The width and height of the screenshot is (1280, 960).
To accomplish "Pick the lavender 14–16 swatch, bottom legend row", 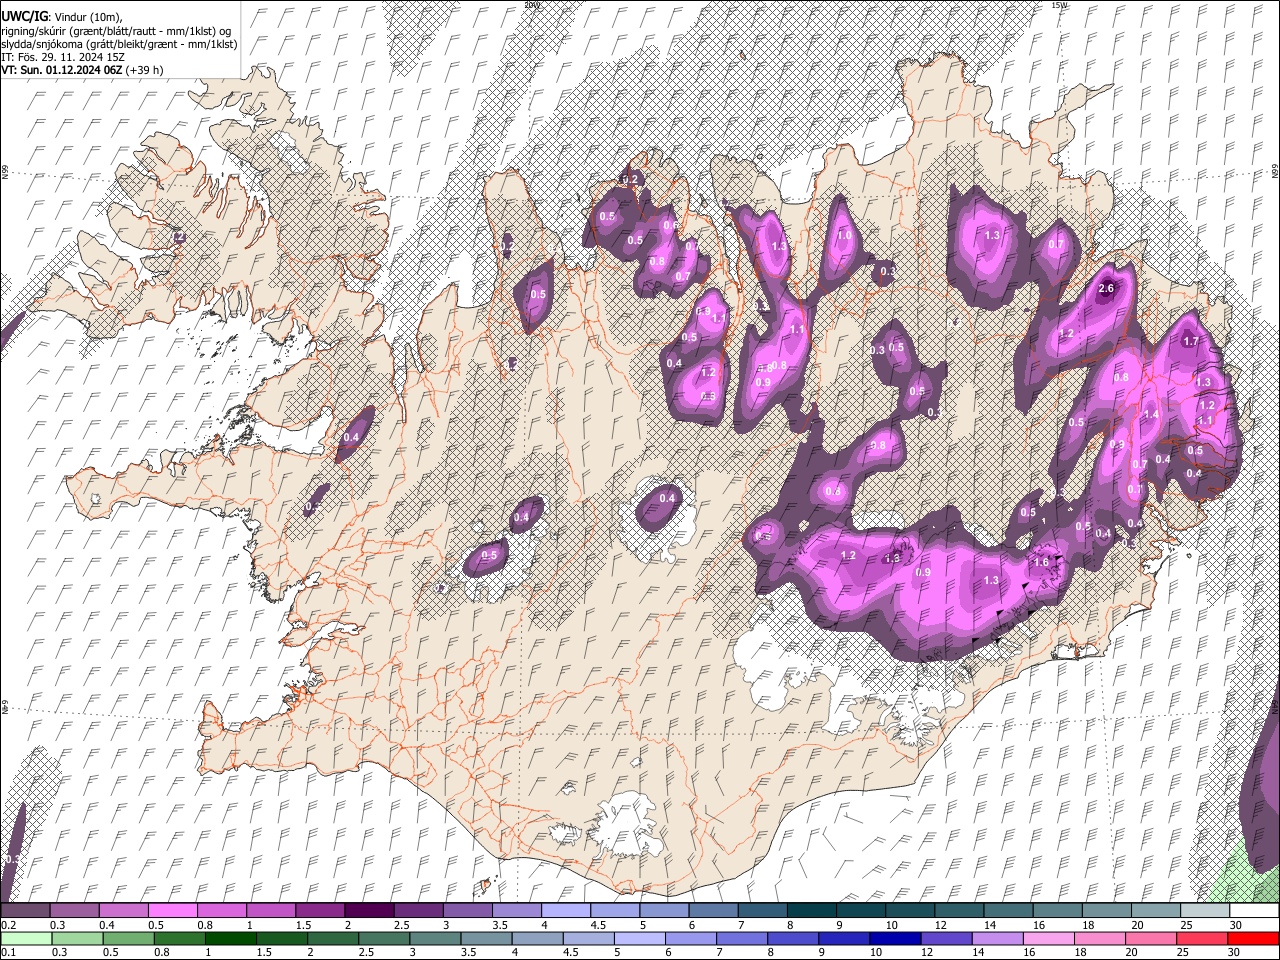I will pyautogui.click(x=998, y=938).
